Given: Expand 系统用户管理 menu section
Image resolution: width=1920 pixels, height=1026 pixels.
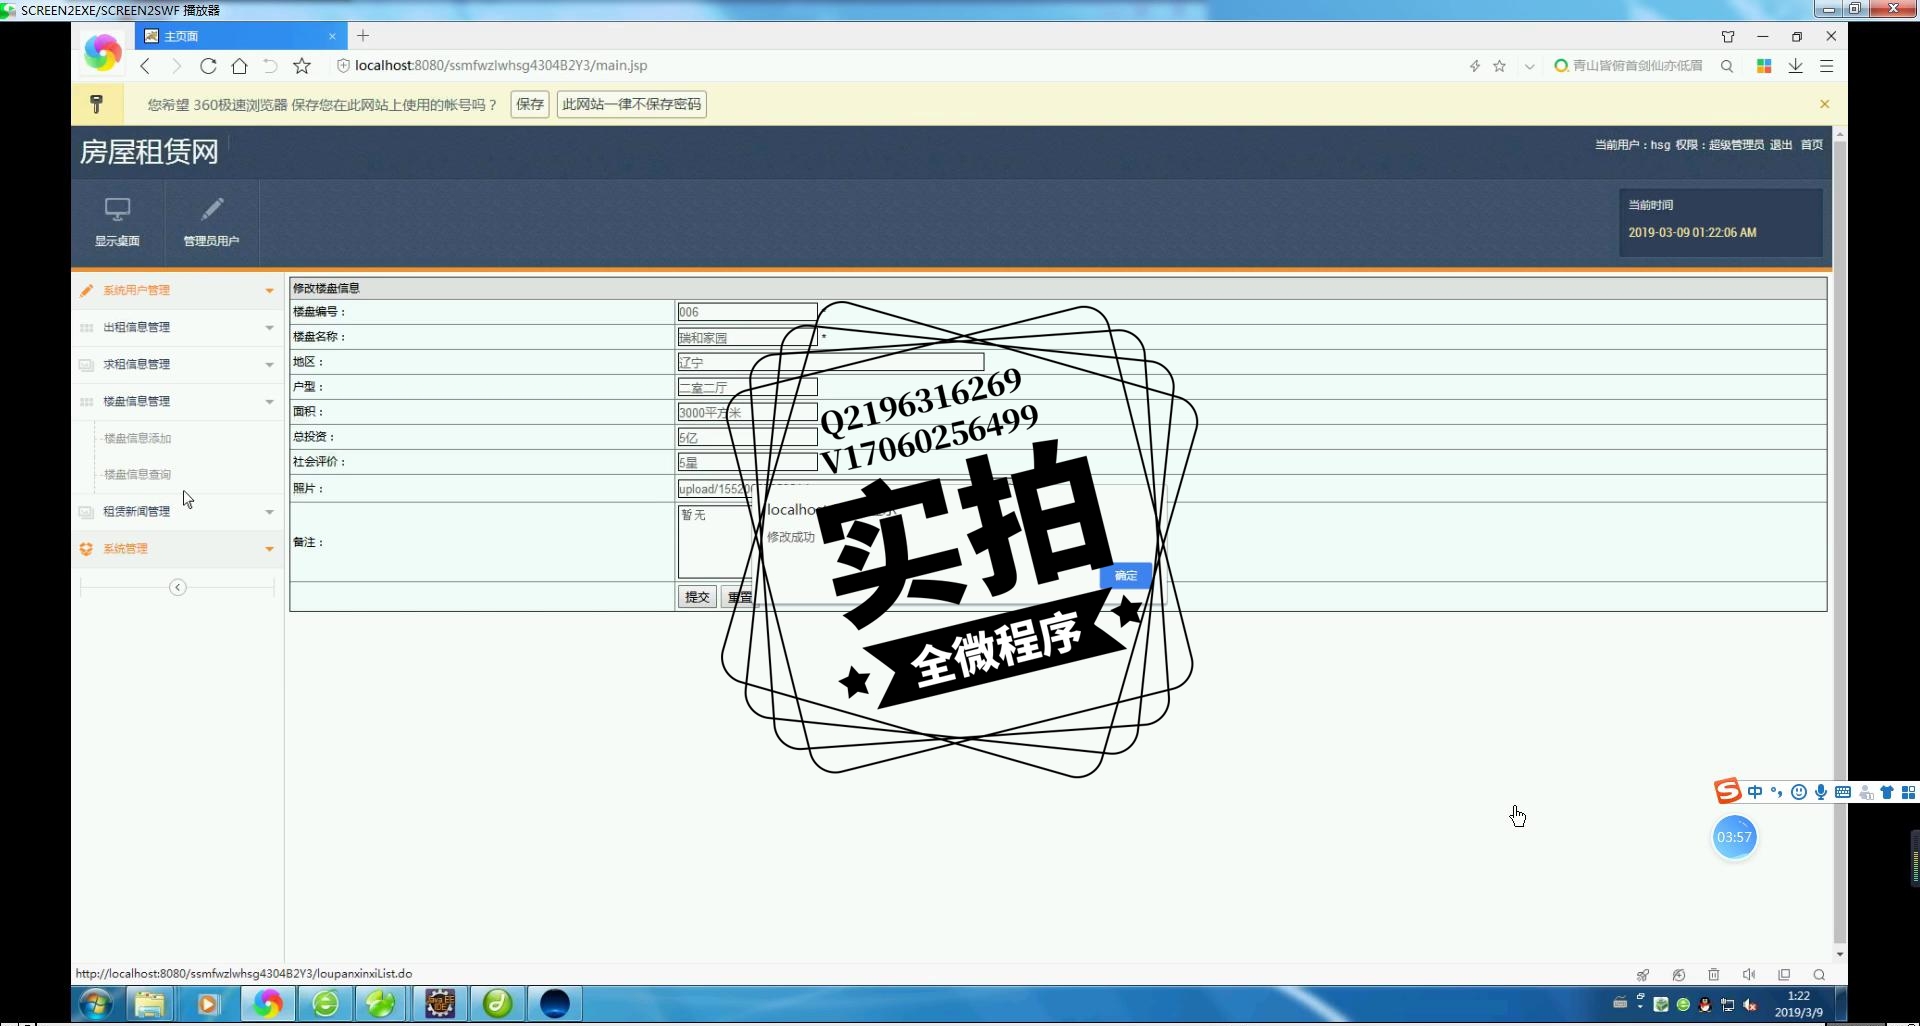Looking at the screenshot, I should click(x=177, y=290).
